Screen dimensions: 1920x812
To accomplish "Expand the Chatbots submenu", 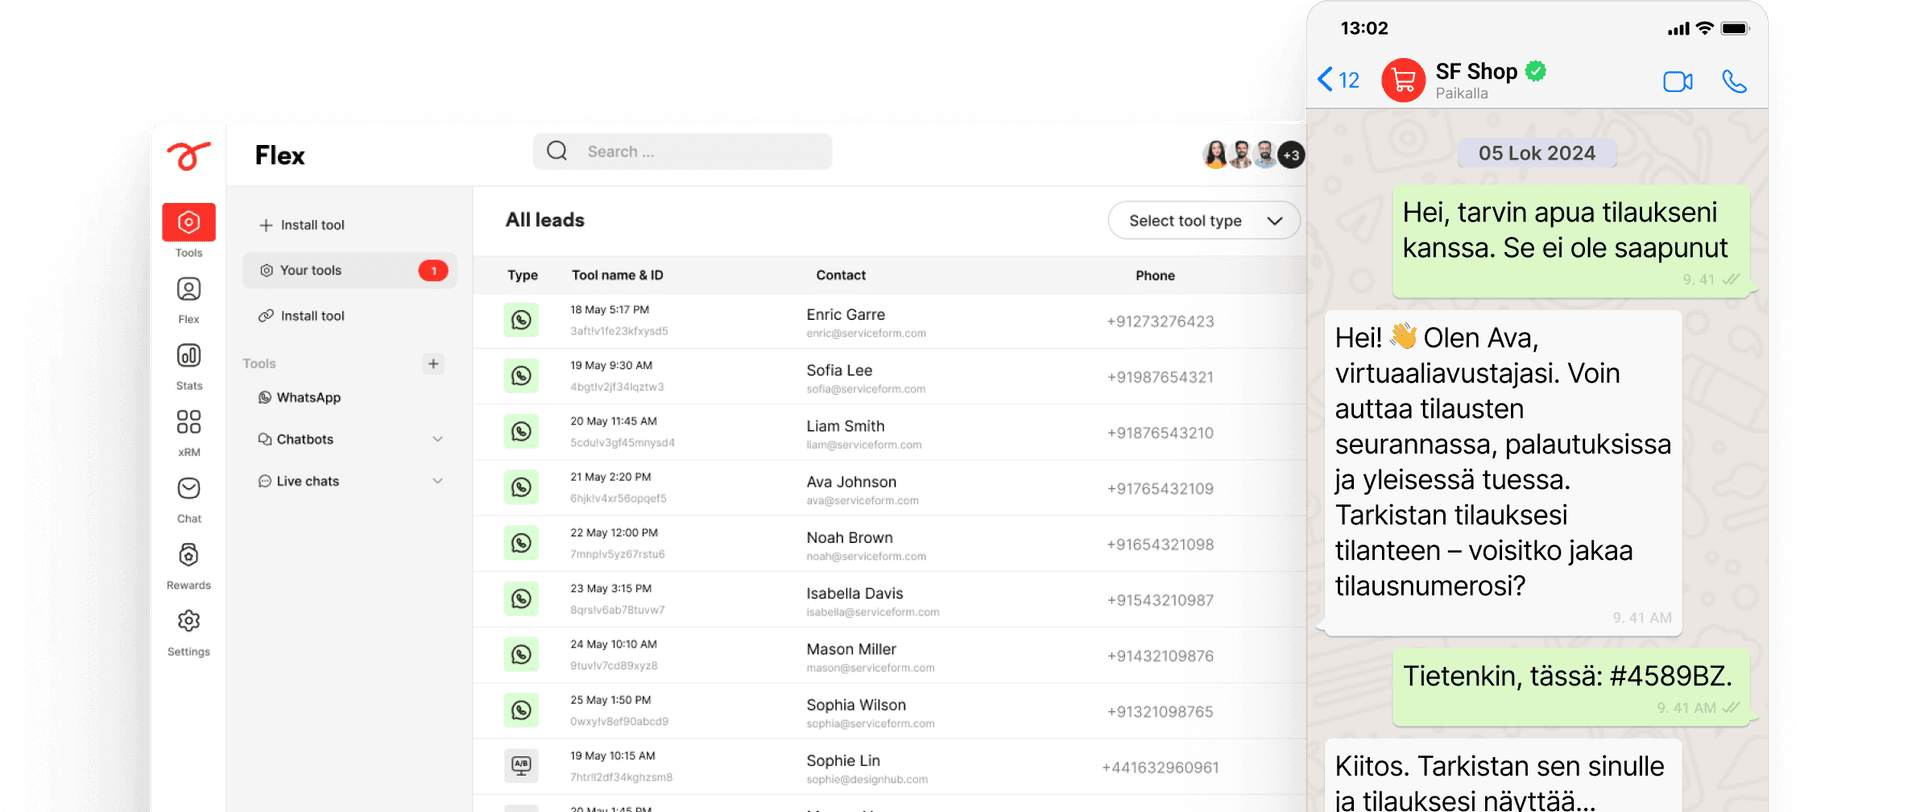I will click(x=437, y=439).
